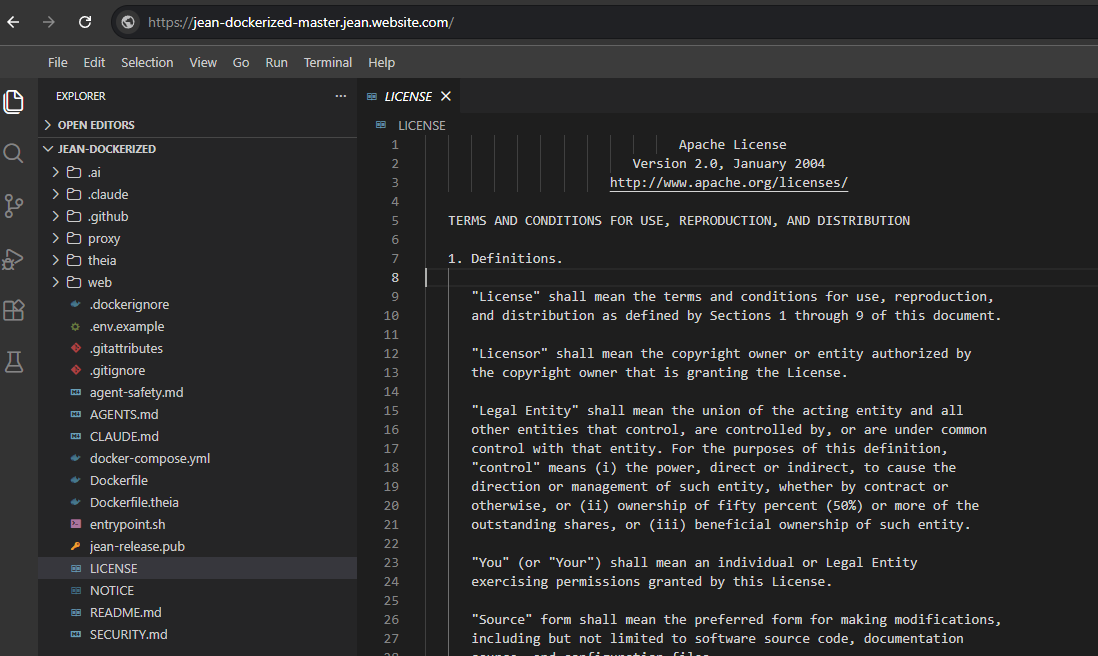Click the '1. Definitions.' text line

[505, 258]
